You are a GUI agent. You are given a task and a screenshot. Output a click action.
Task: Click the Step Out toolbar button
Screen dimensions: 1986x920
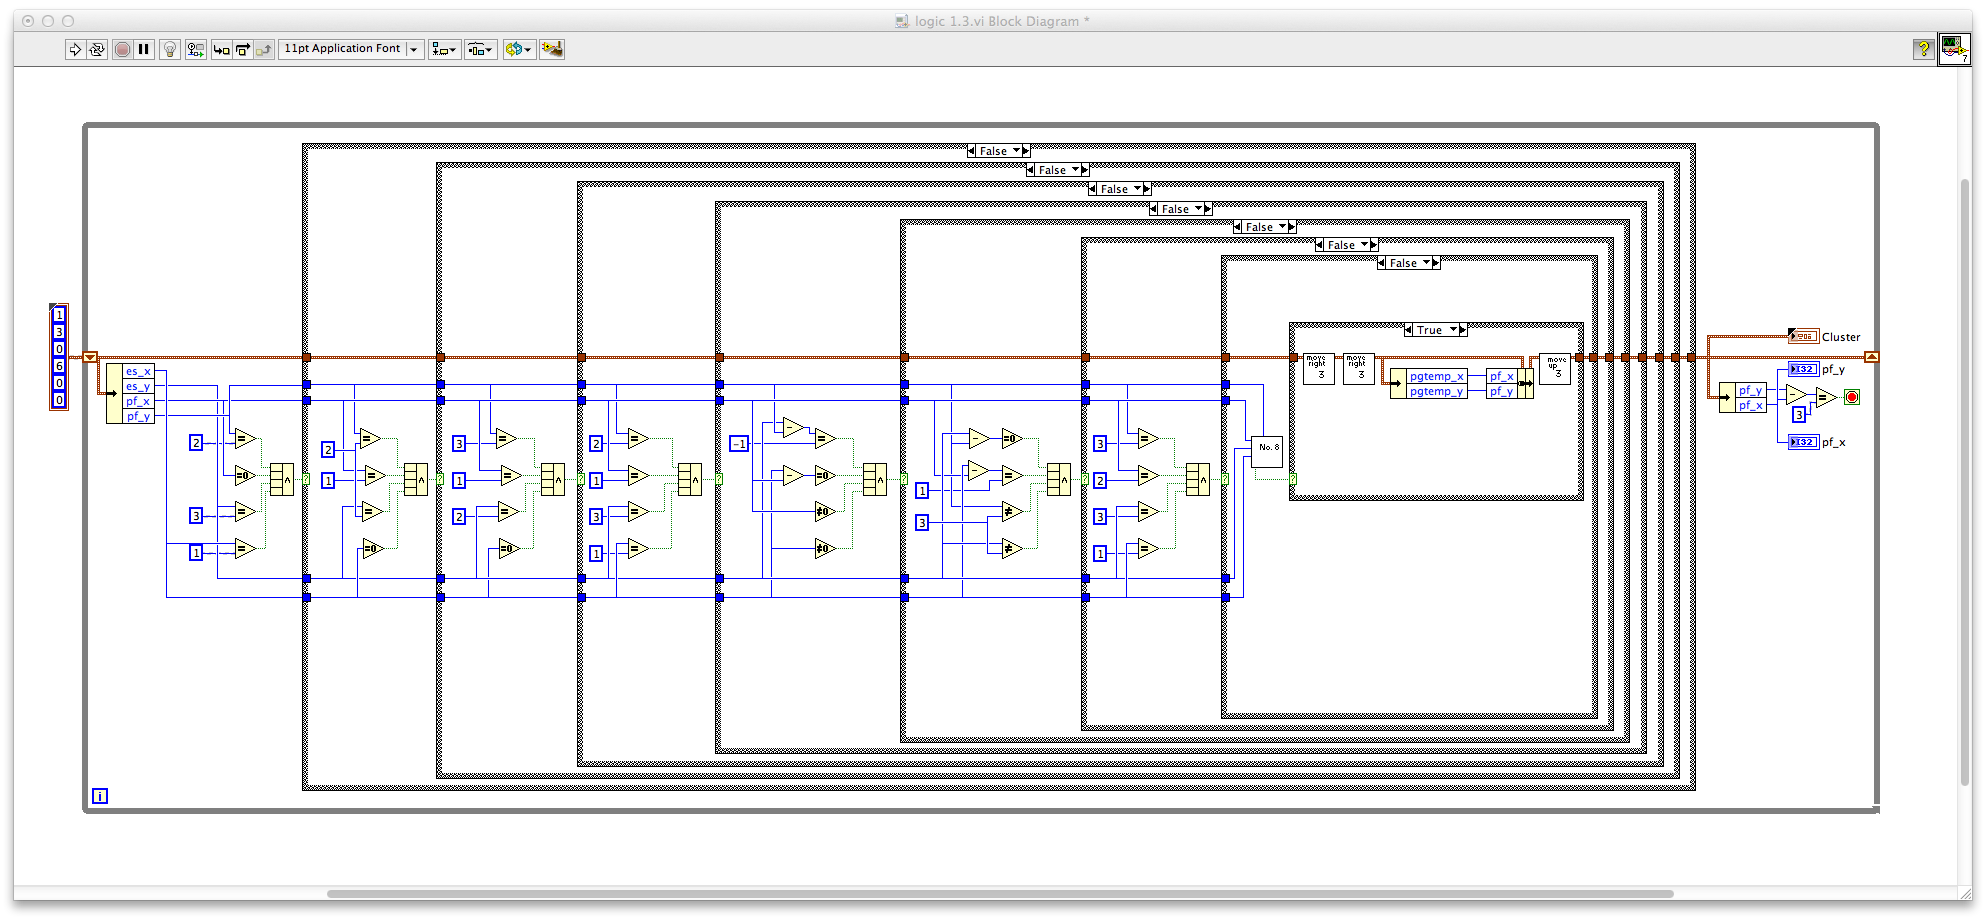tap(263, 49)
